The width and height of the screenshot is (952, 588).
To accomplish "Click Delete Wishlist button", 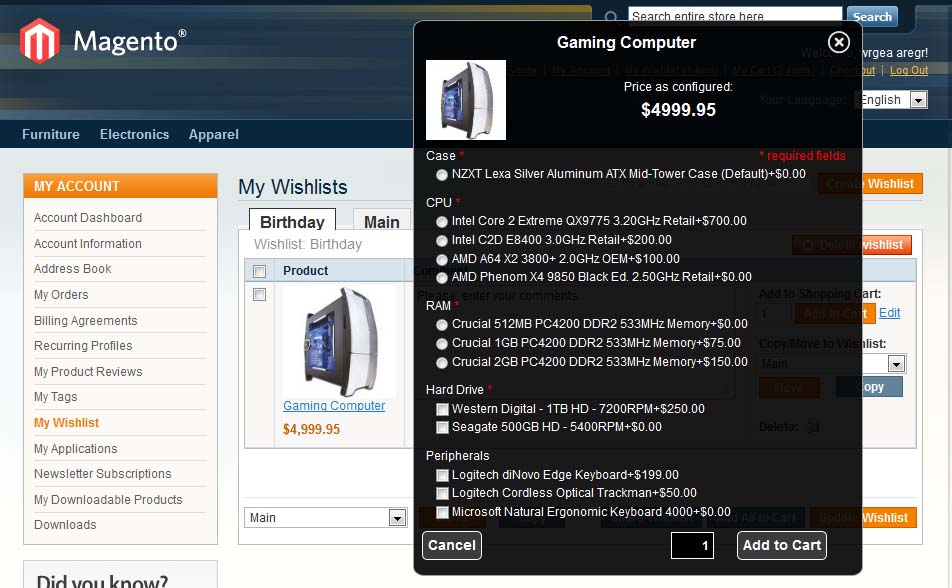I will (852, 245).
